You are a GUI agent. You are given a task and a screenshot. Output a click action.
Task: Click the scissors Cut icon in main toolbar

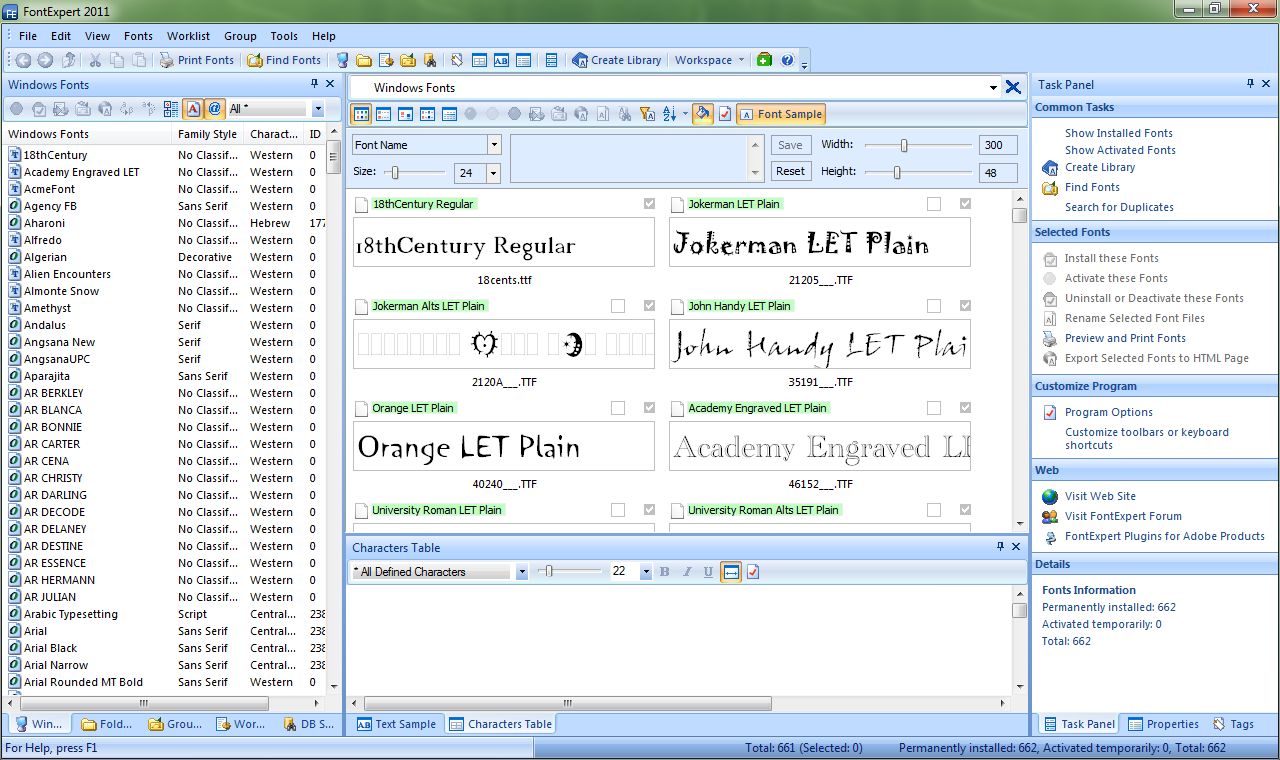[96, 60]
